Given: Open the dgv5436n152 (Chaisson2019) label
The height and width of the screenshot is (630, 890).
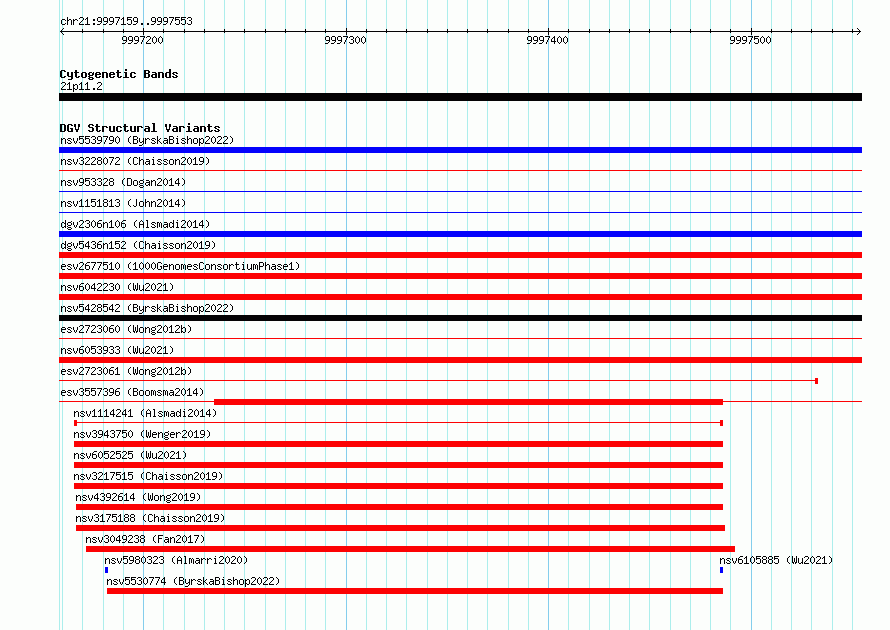Looking at the screenshot, I should click(138, 245).
